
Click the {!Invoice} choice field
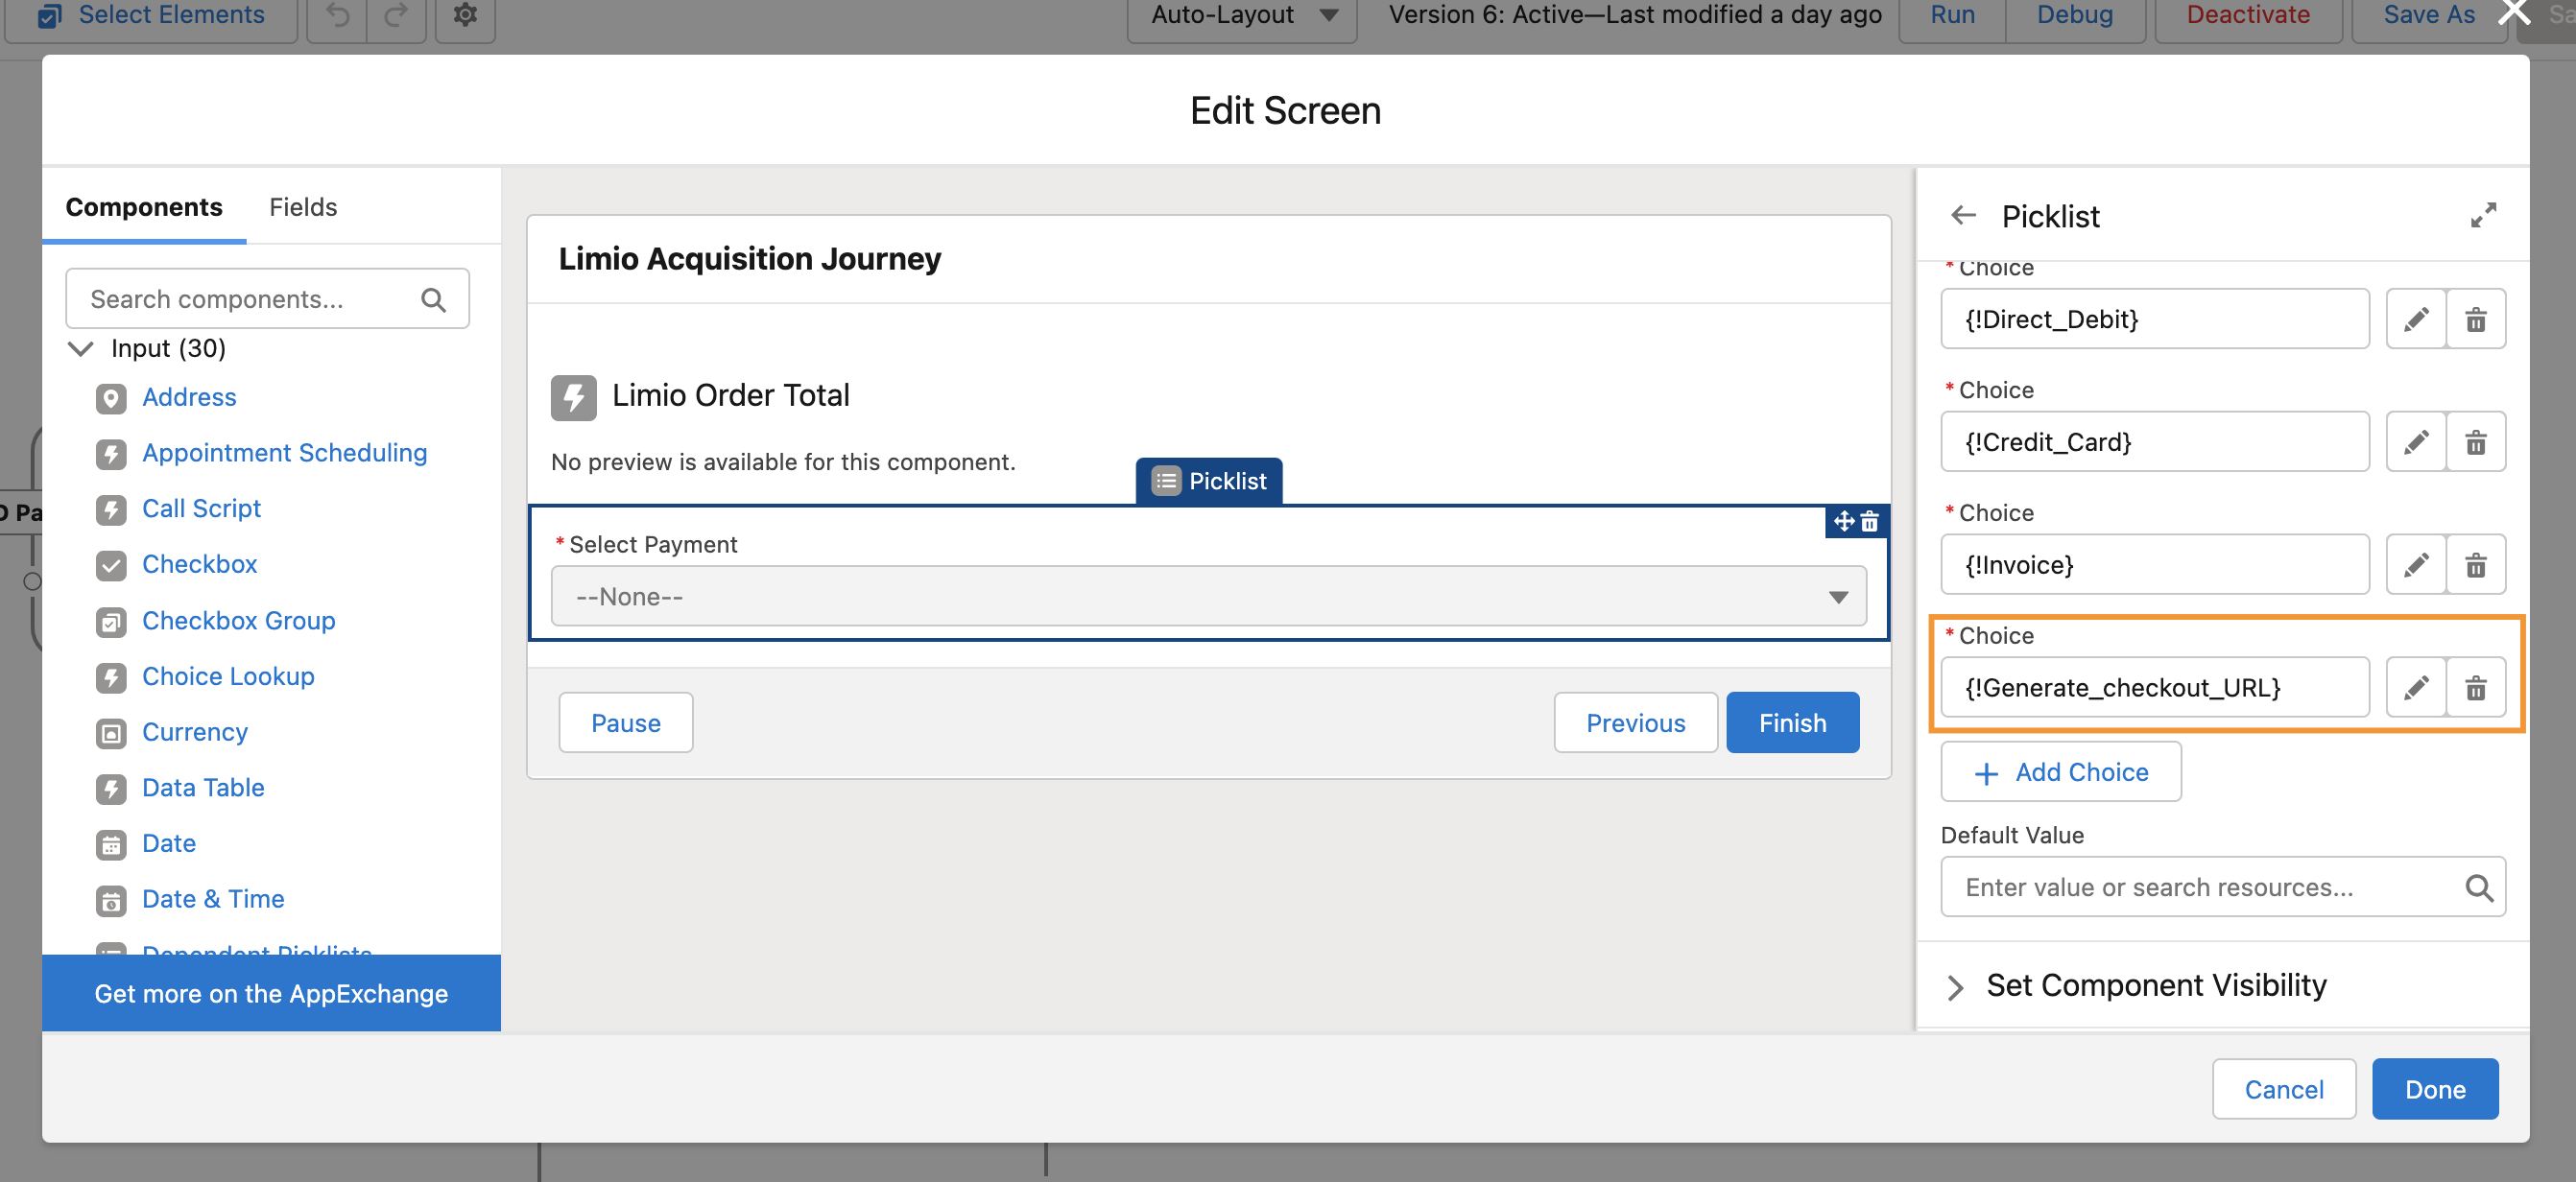[x=2154, y=565]
